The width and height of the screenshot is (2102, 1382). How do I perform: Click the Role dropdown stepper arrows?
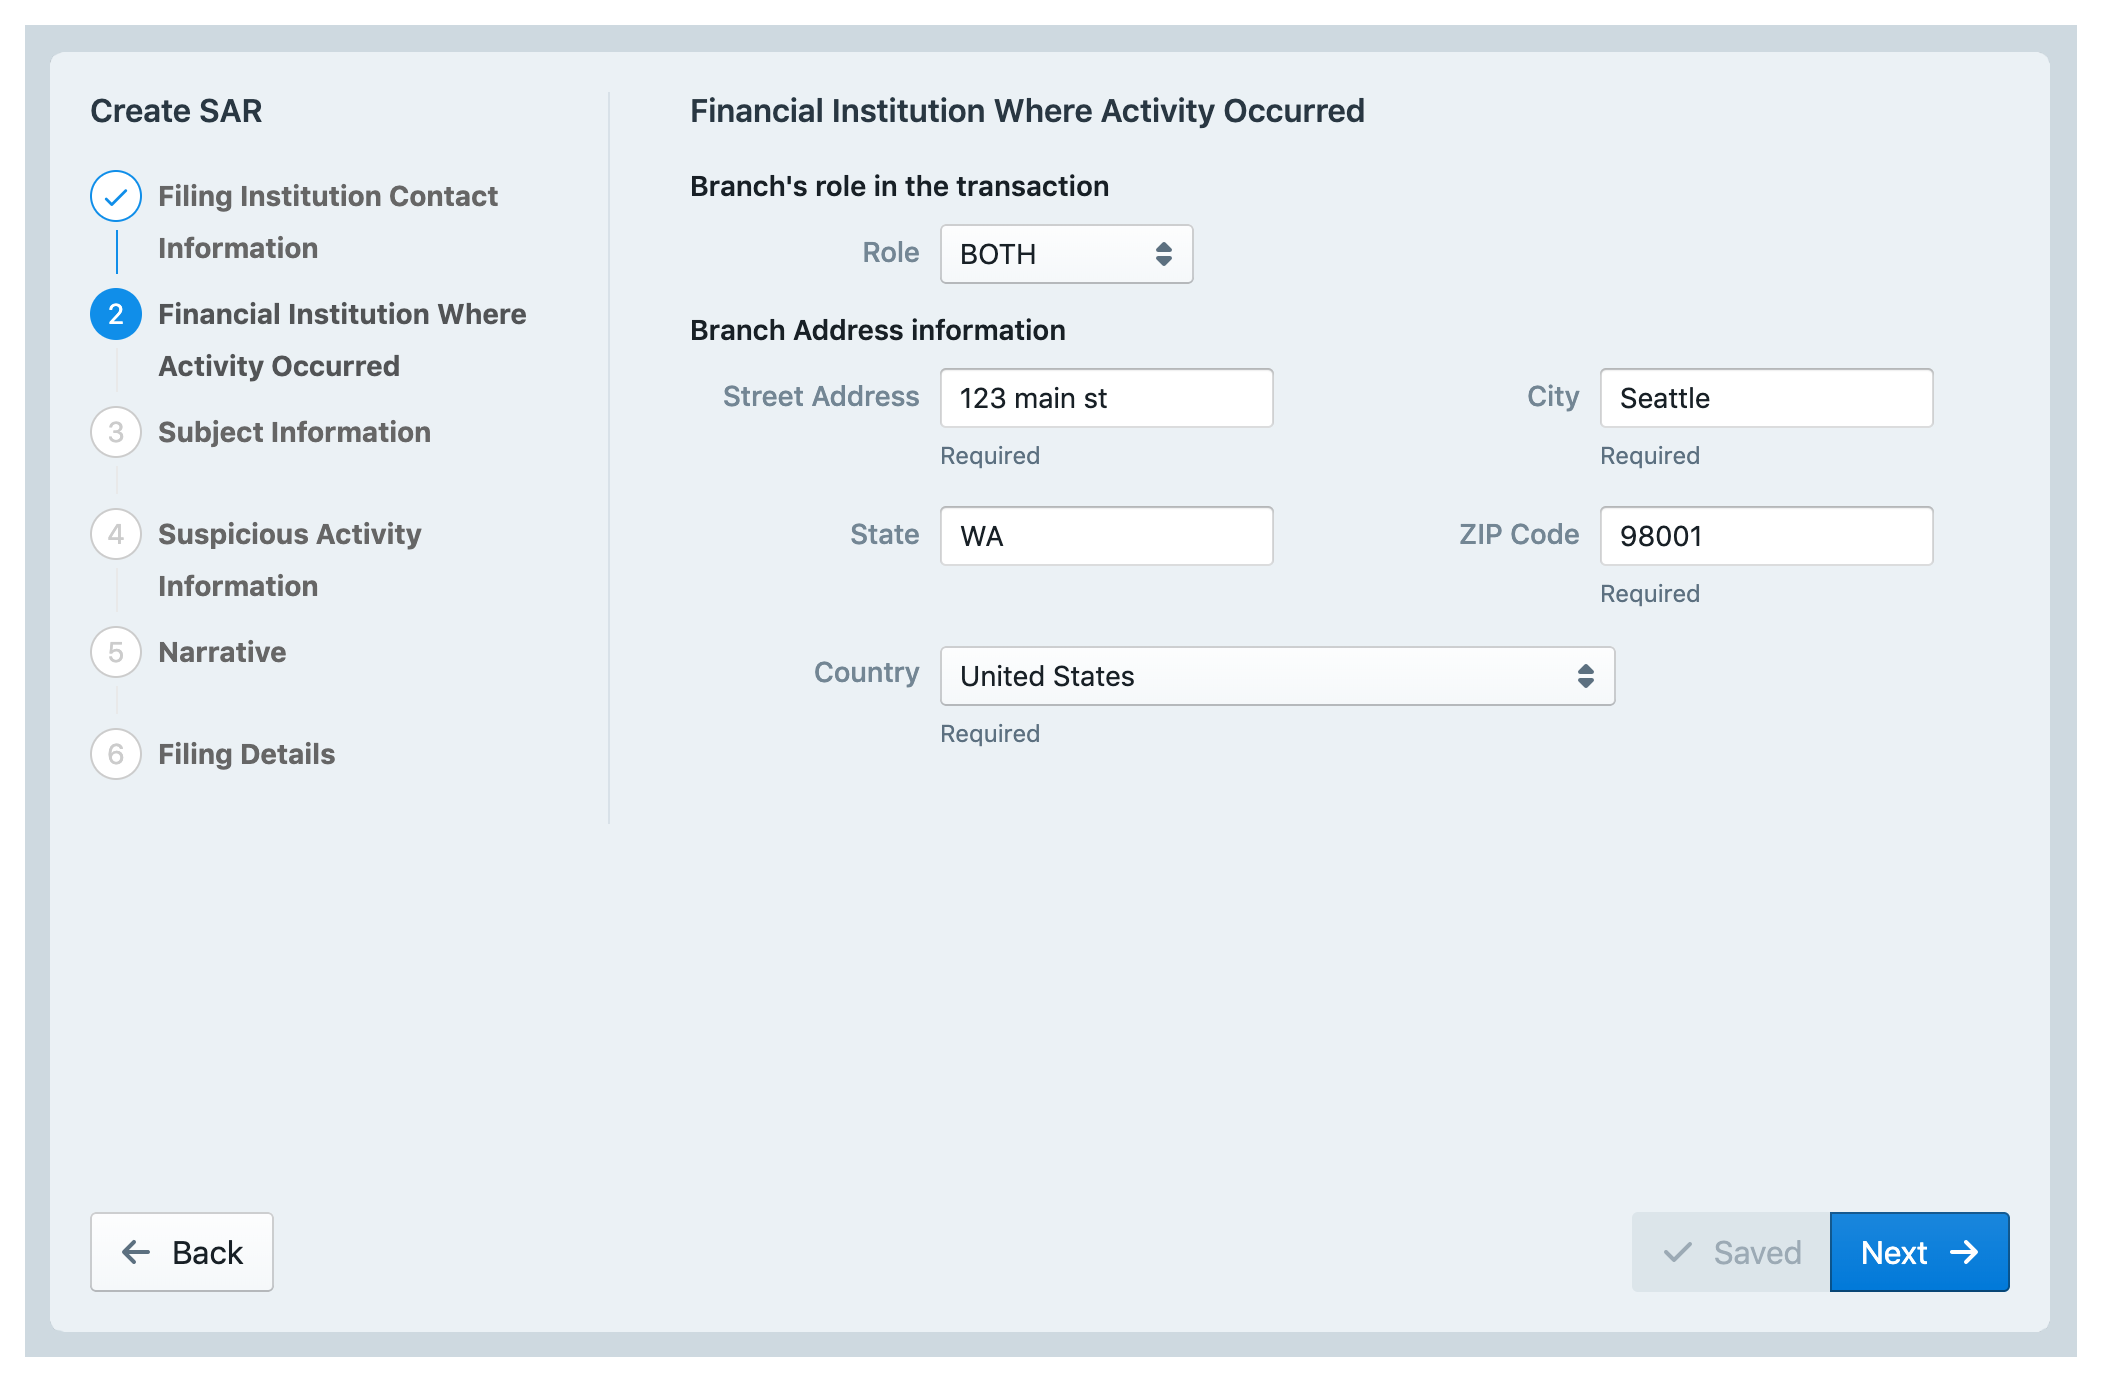tap(1163, 254)
